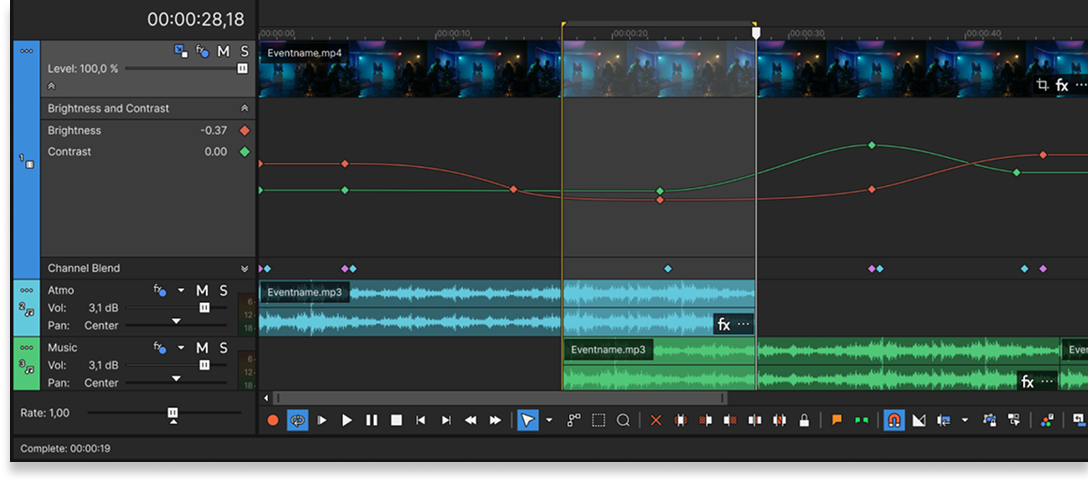Open Music track FX button

[160, 348]
